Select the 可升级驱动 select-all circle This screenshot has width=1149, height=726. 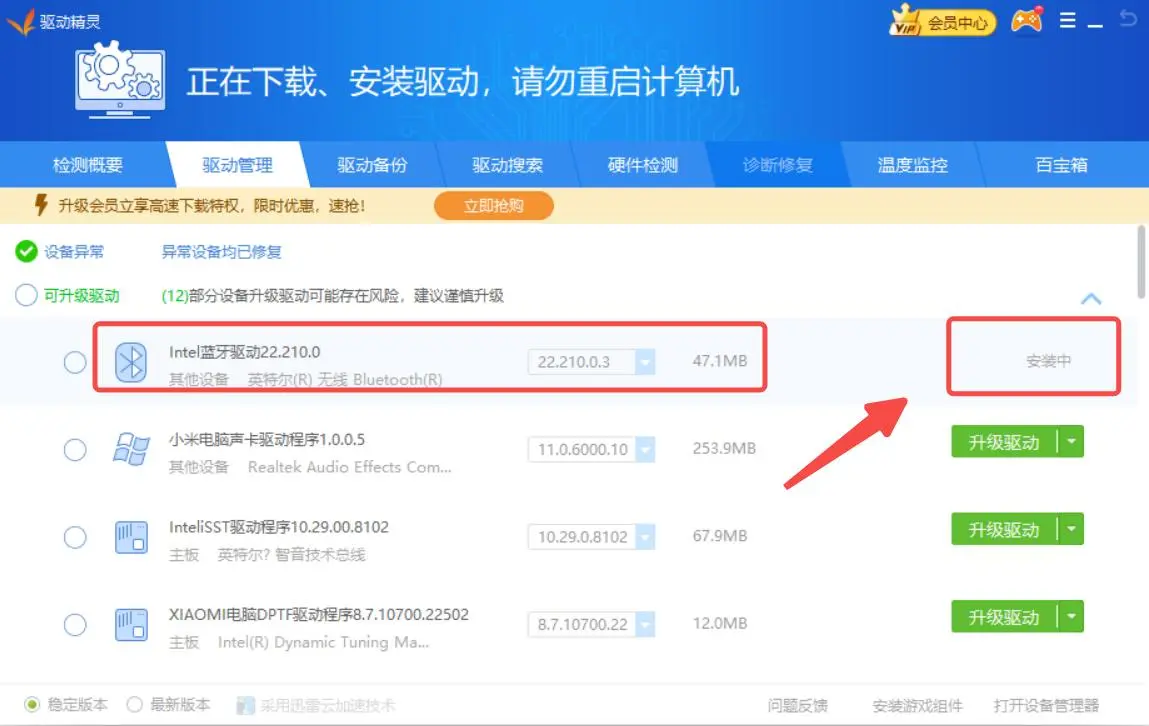tap(26, 295)
